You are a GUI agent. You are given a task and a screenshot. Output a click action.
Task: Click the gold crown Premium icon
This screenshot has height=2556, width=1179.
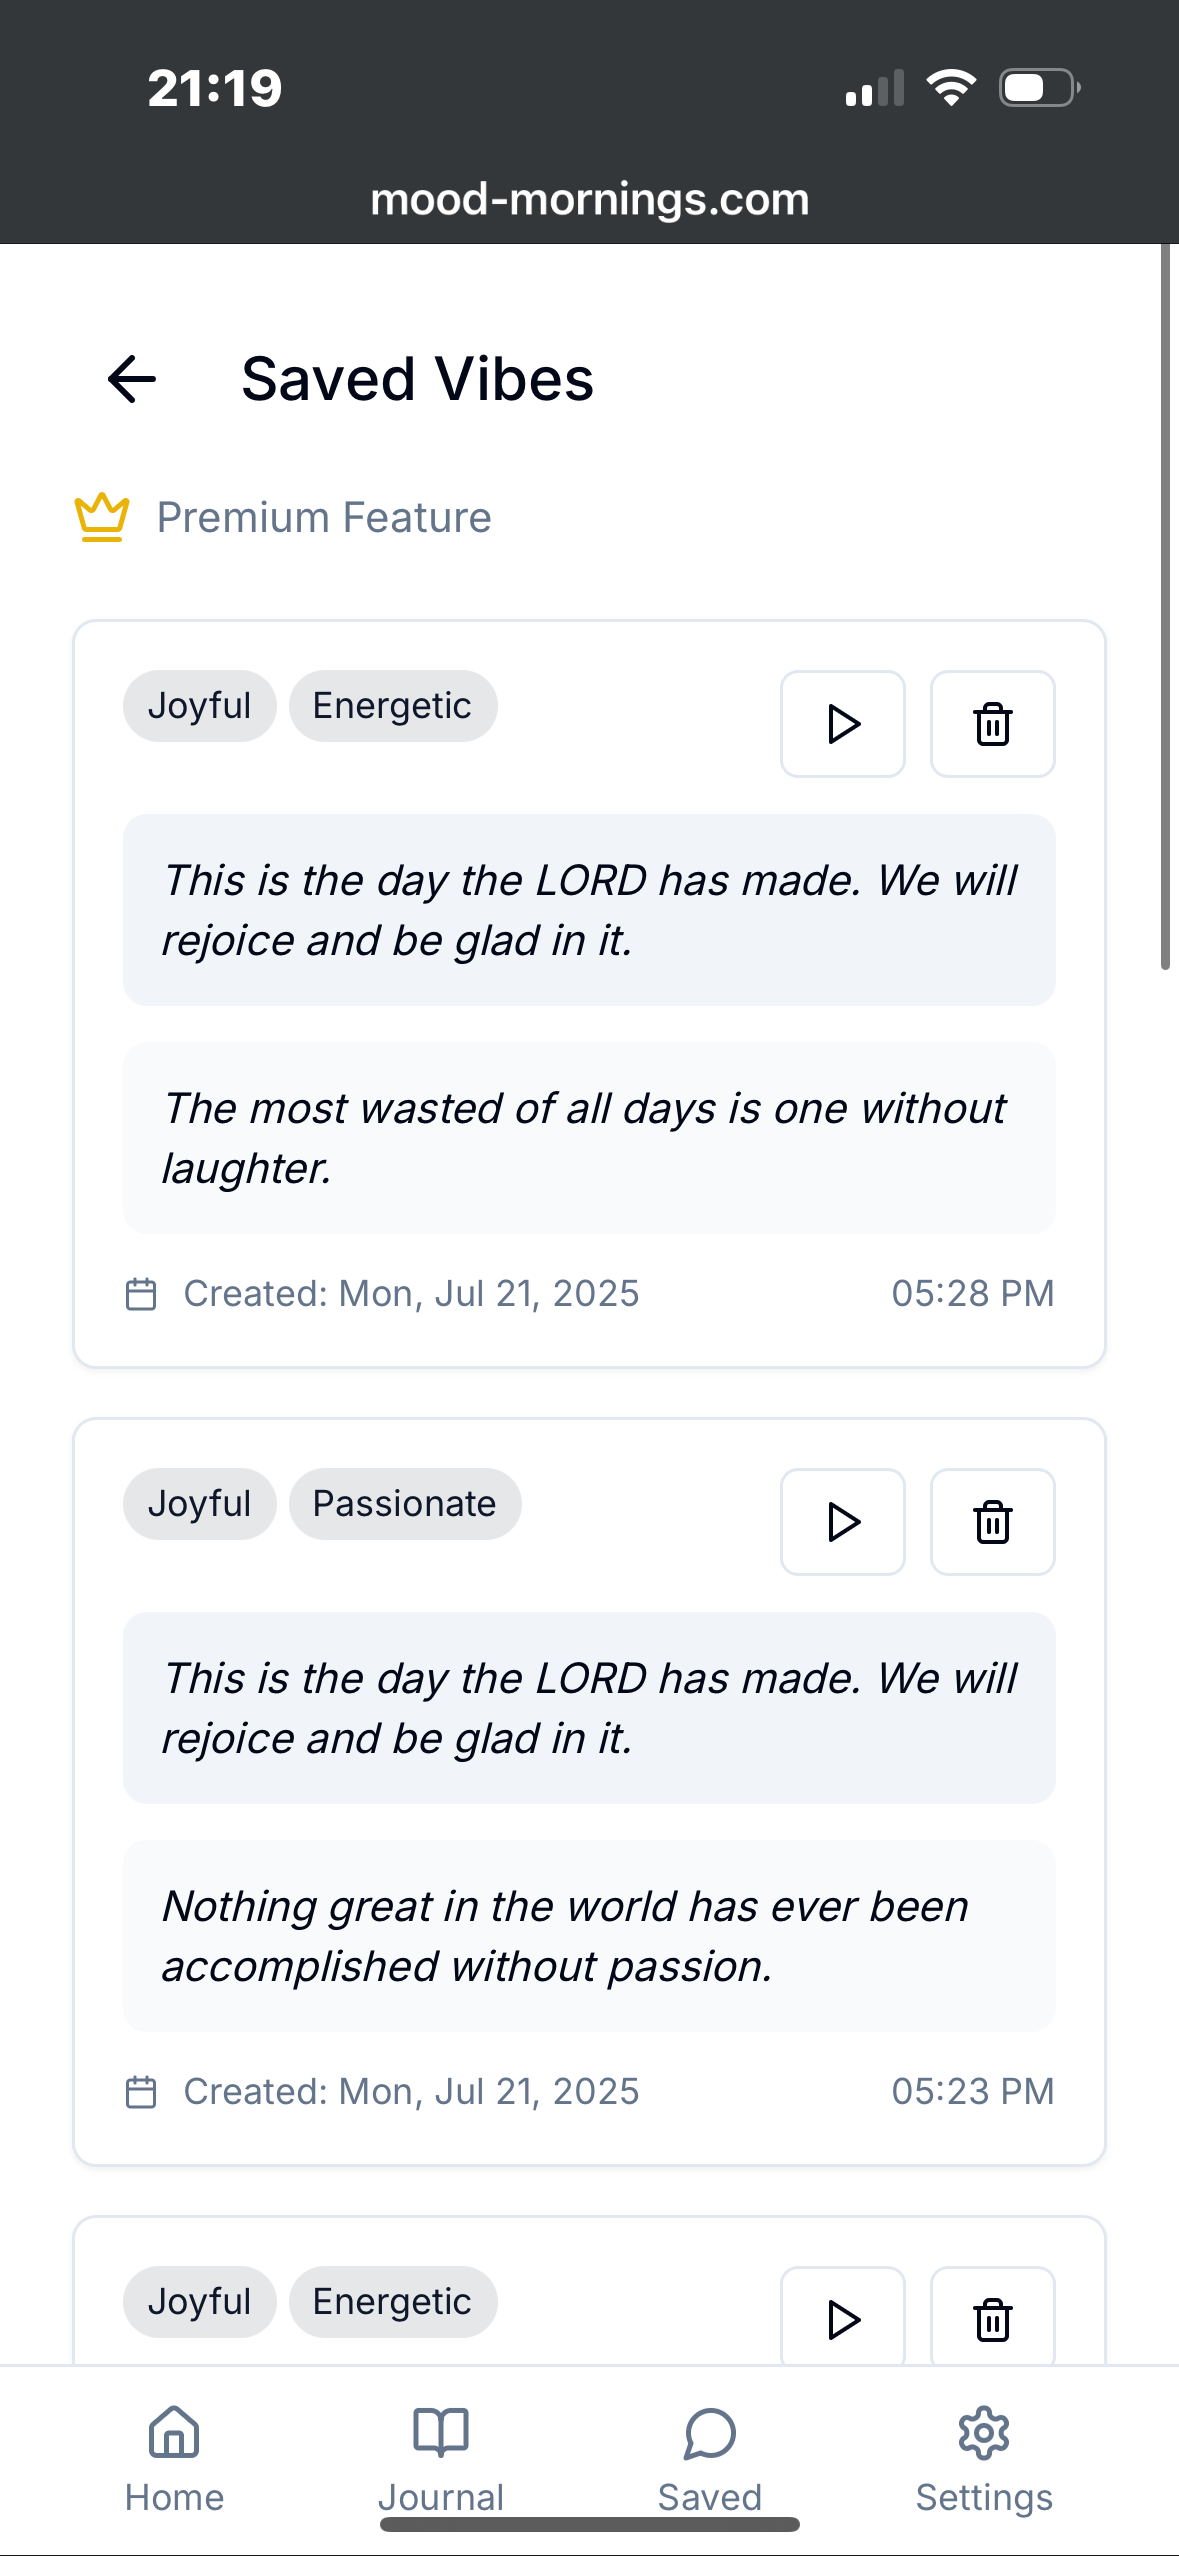102,518
